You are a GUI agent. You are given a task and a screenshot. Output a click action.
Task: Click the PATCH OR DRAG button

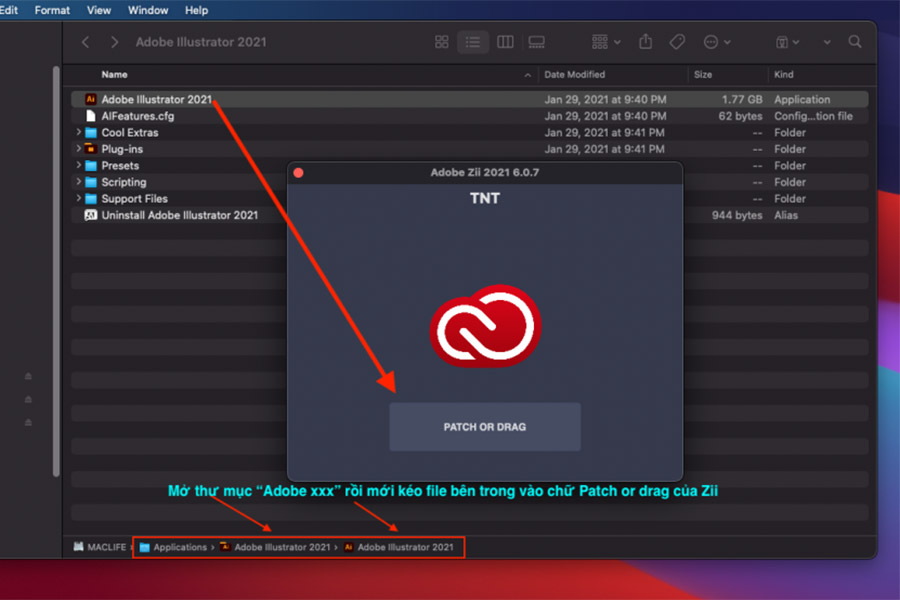(x=485, y=427)
